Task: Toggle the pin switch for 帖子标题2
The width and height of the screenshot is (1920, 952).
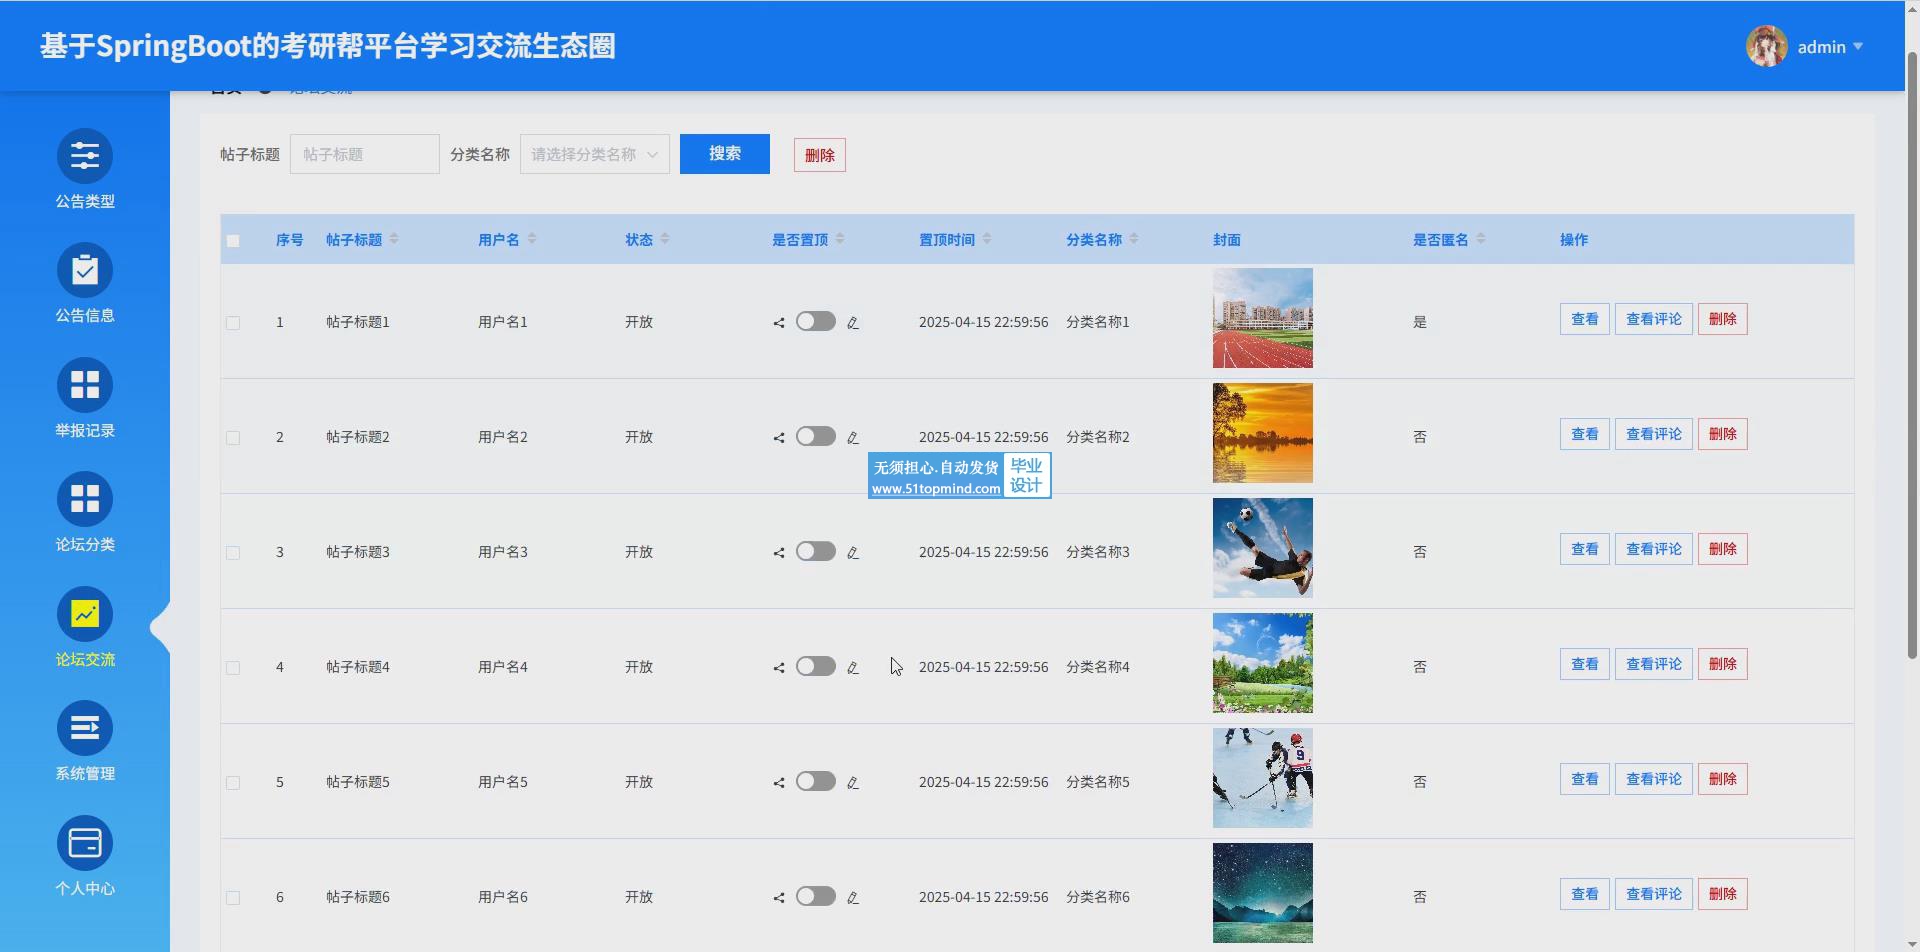Action: [x=815, y=437]
